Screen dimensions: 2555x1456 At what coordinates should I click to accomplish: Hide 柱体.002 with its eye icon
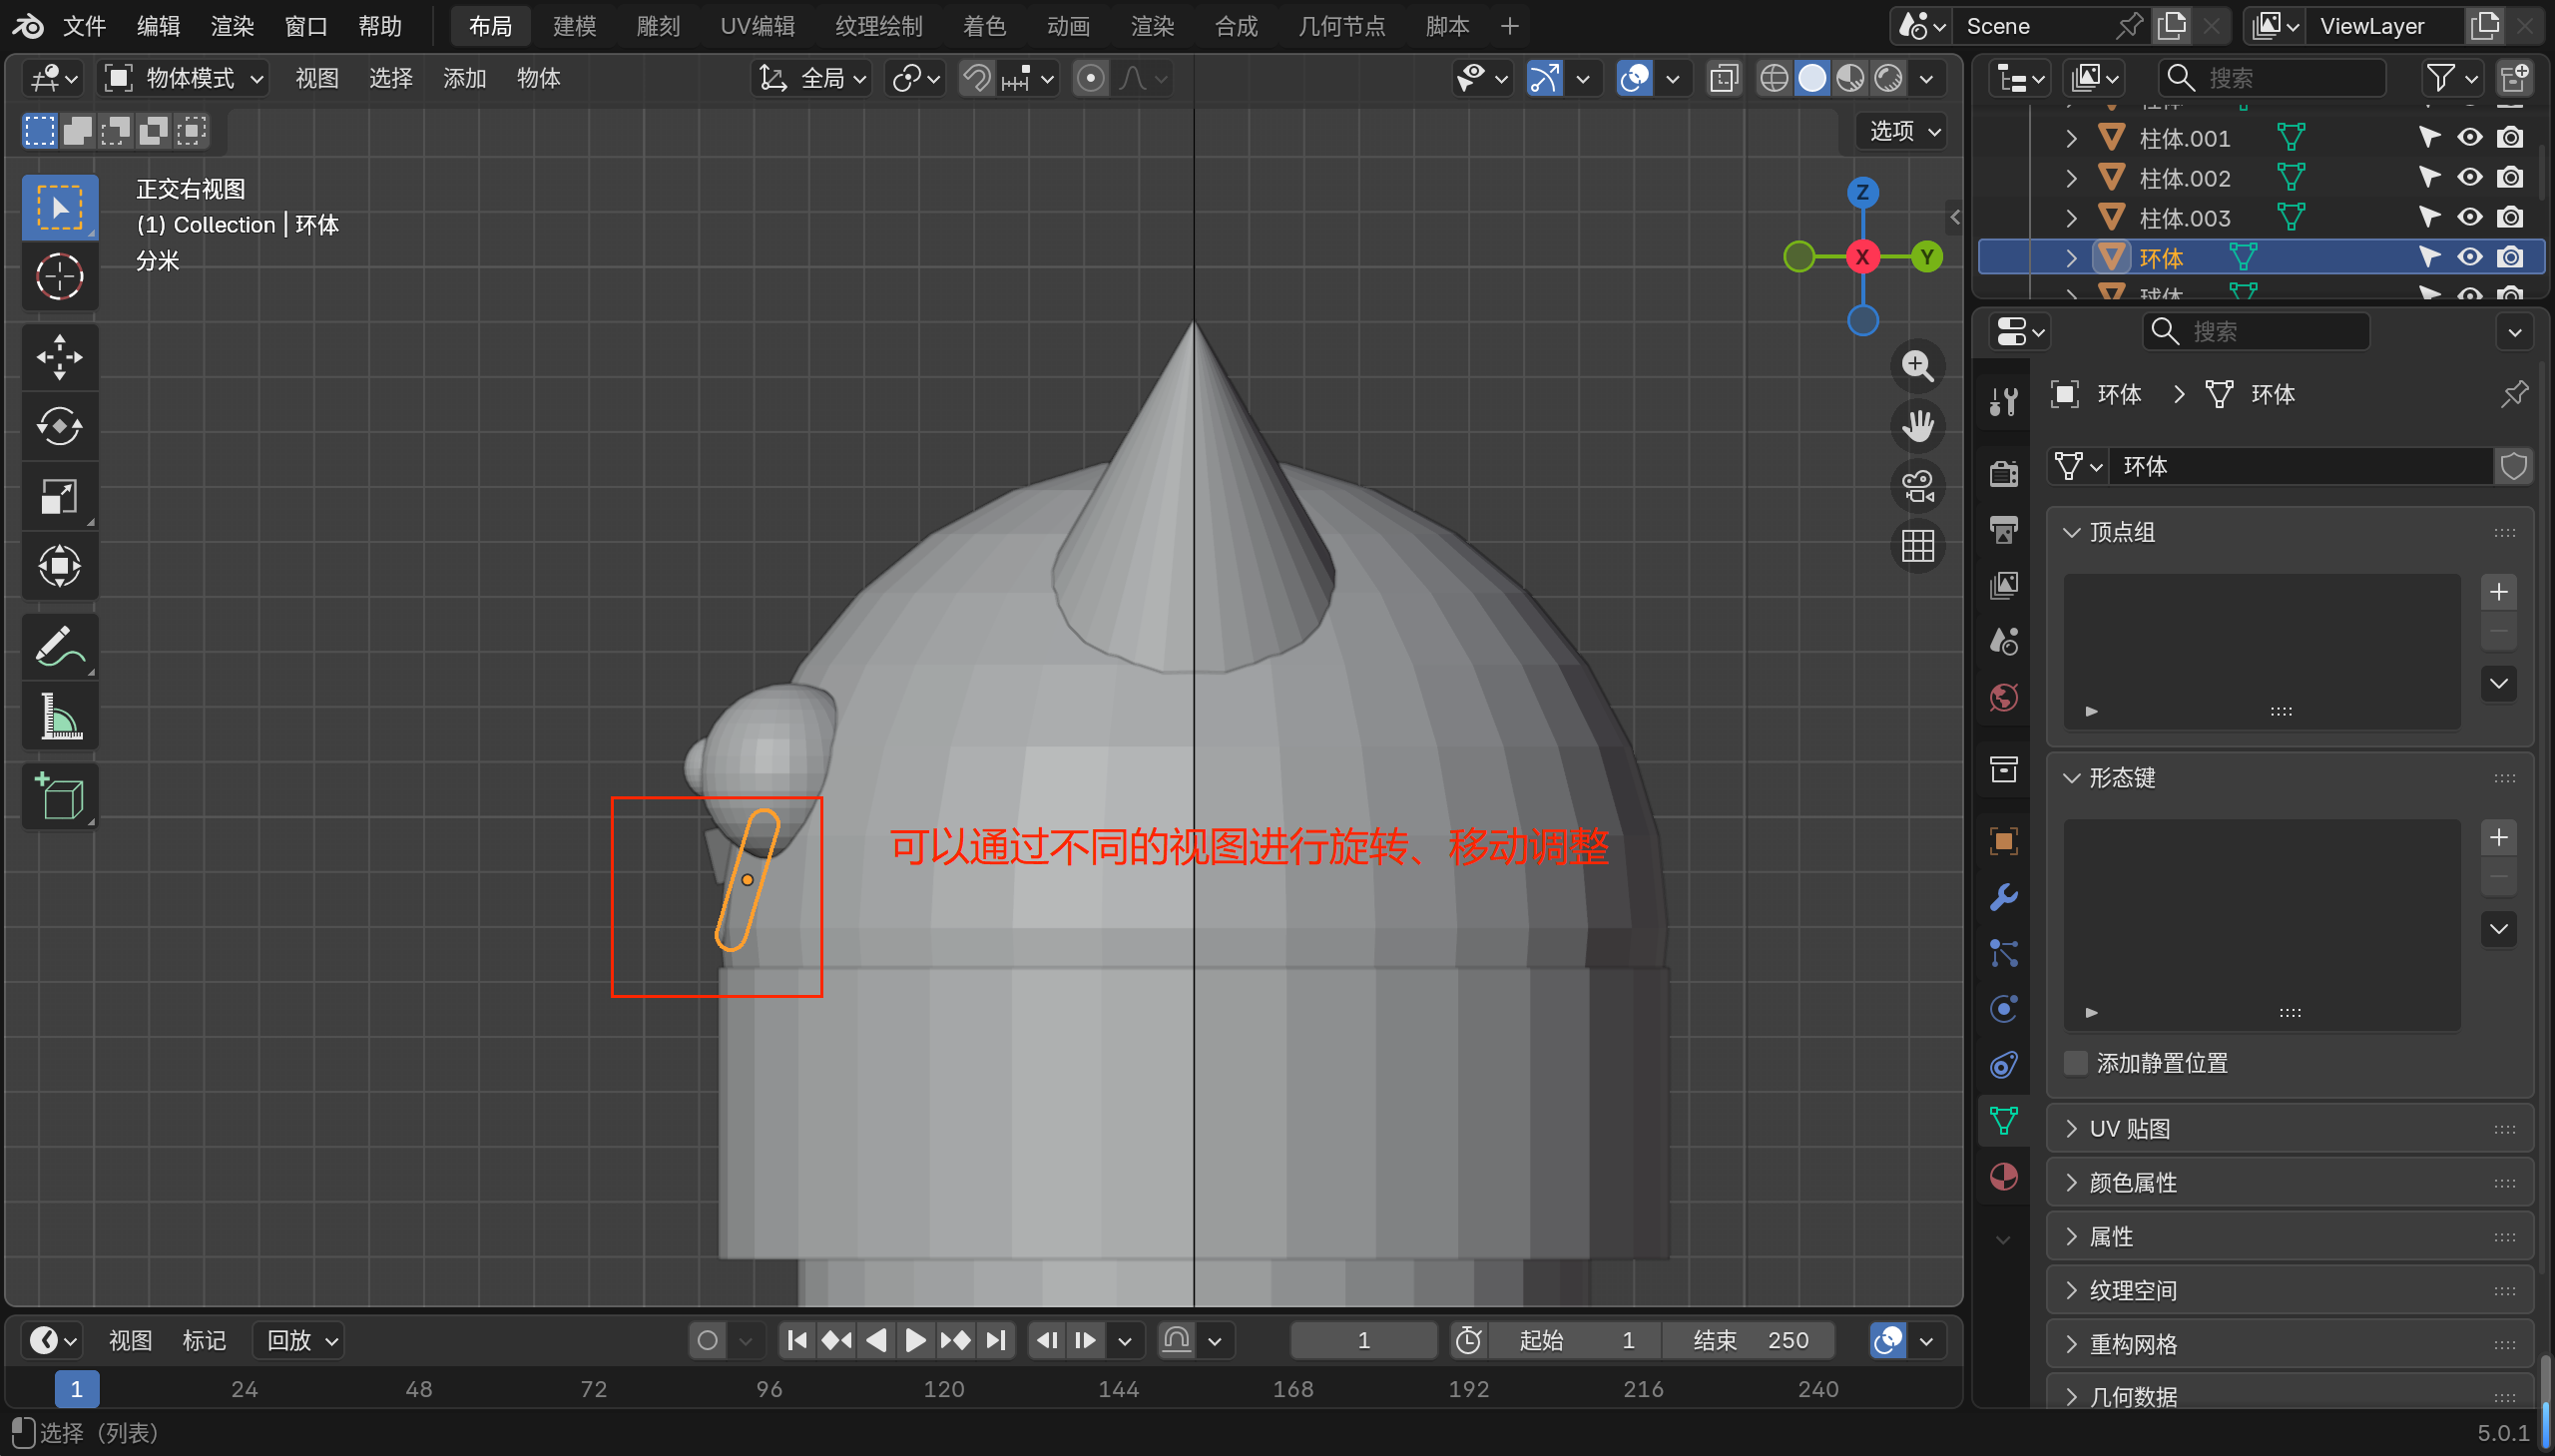pos(2470,178)
